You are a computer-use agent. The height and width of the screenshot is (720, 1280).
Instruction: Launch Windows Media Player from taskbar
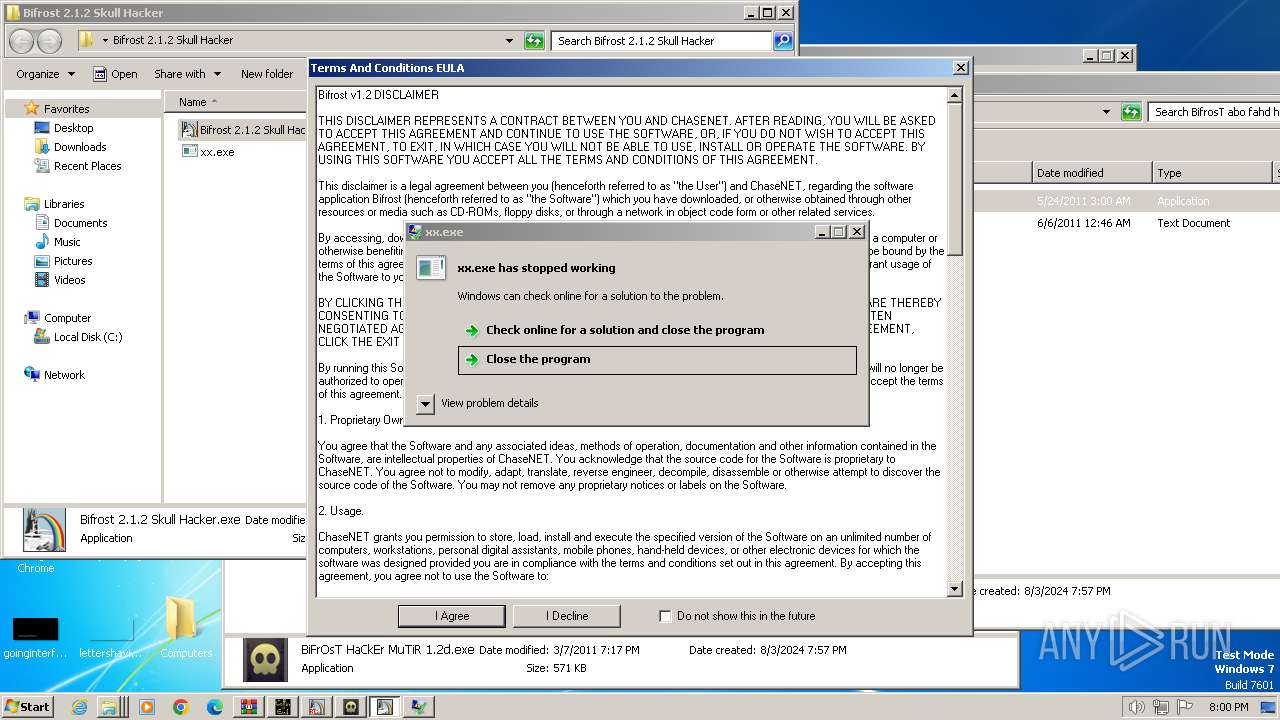pos(147,707)
